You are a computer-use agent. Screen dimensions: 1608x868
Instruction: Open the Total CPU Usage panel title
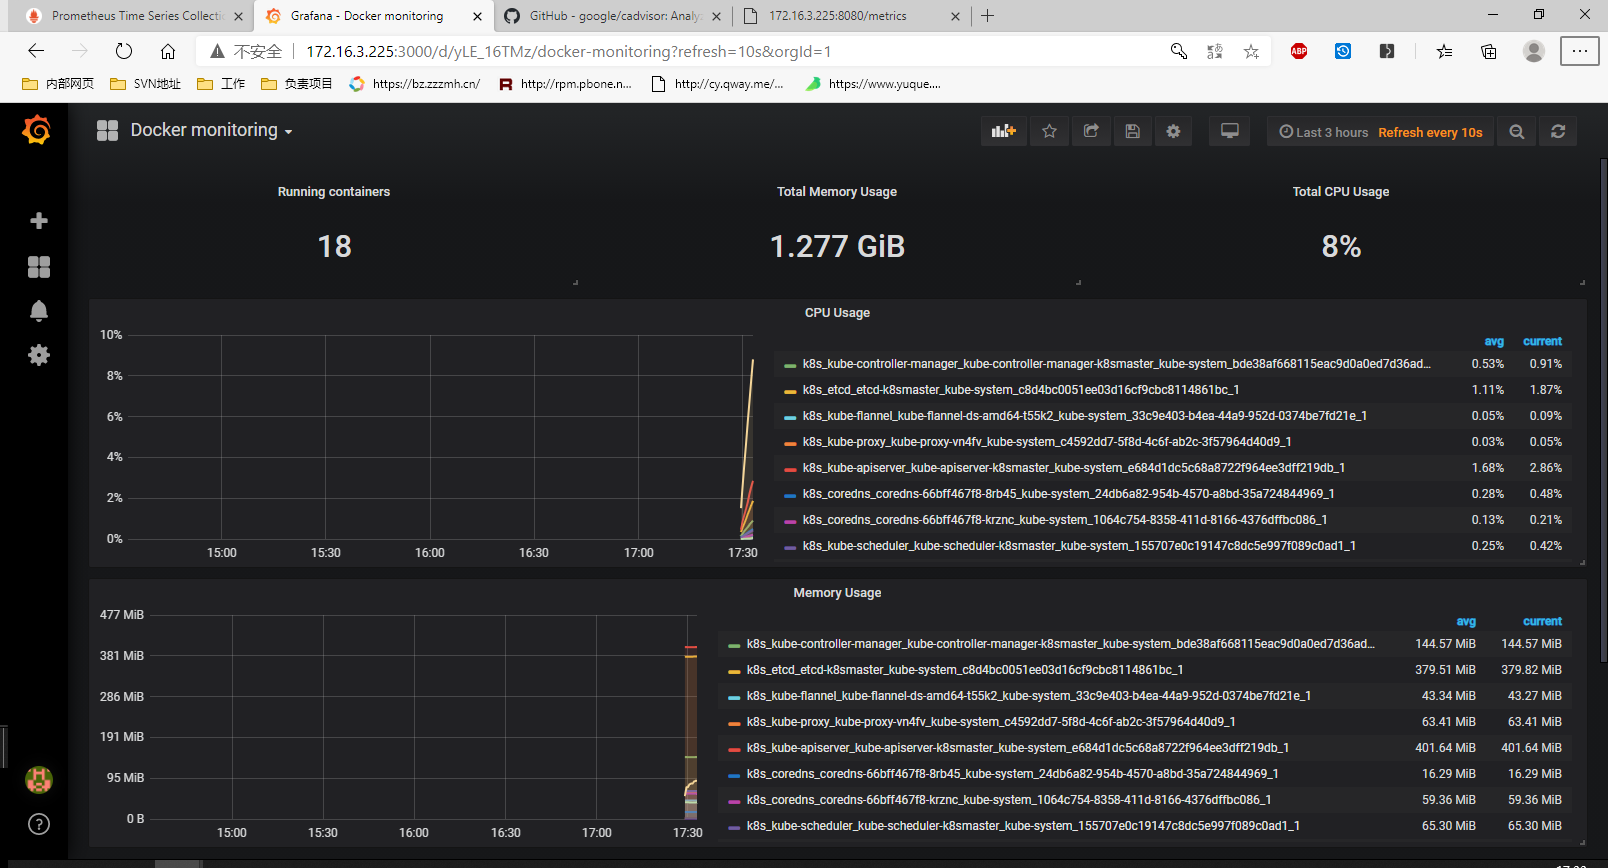coord(1341,192)
